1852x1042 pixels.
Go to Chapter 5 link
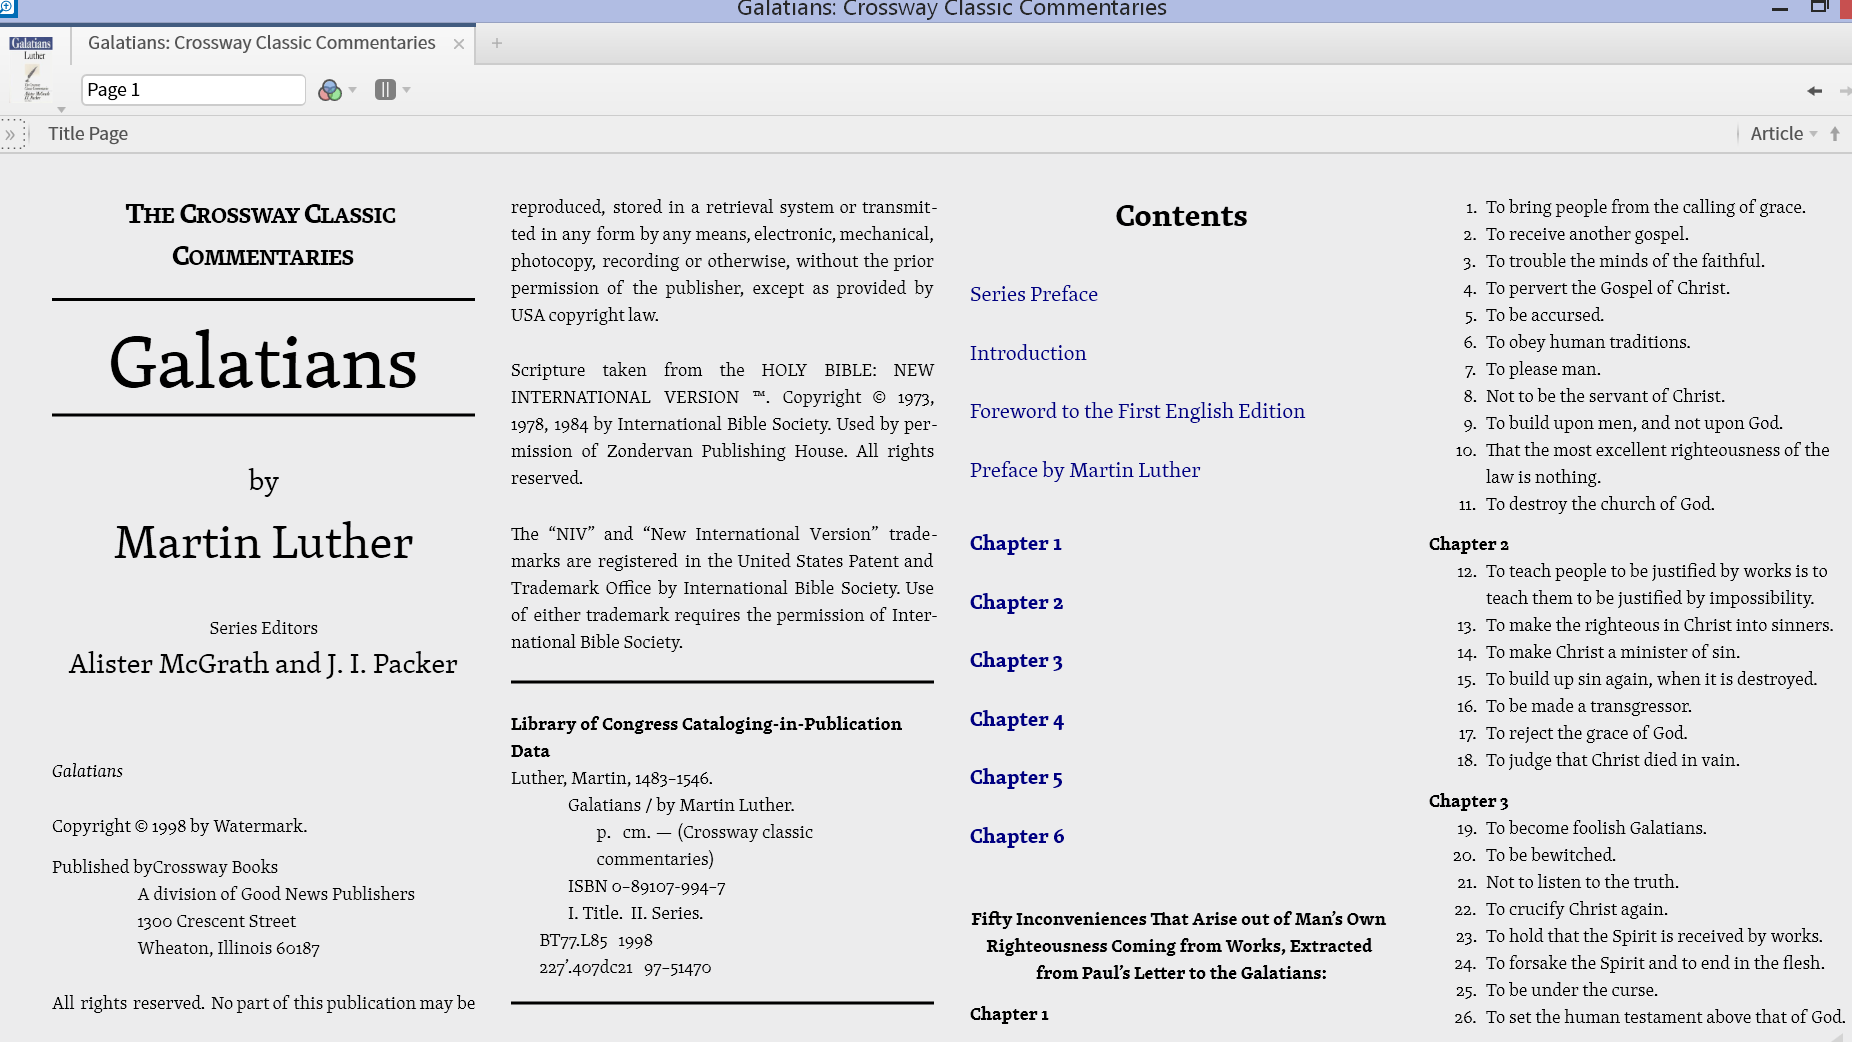(x=1016, y=777)
